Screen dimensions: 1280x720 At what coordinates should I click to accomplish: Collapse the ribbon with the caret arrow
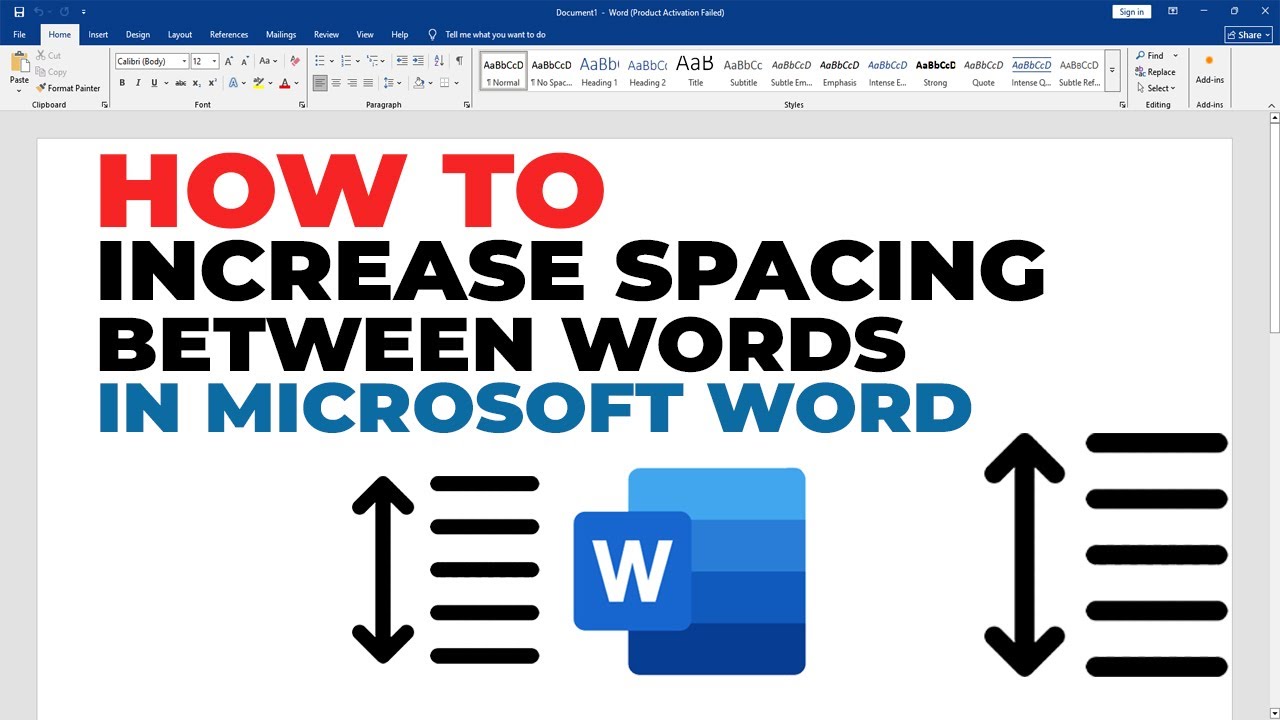pyautogui.click(x=1272, y=104)
